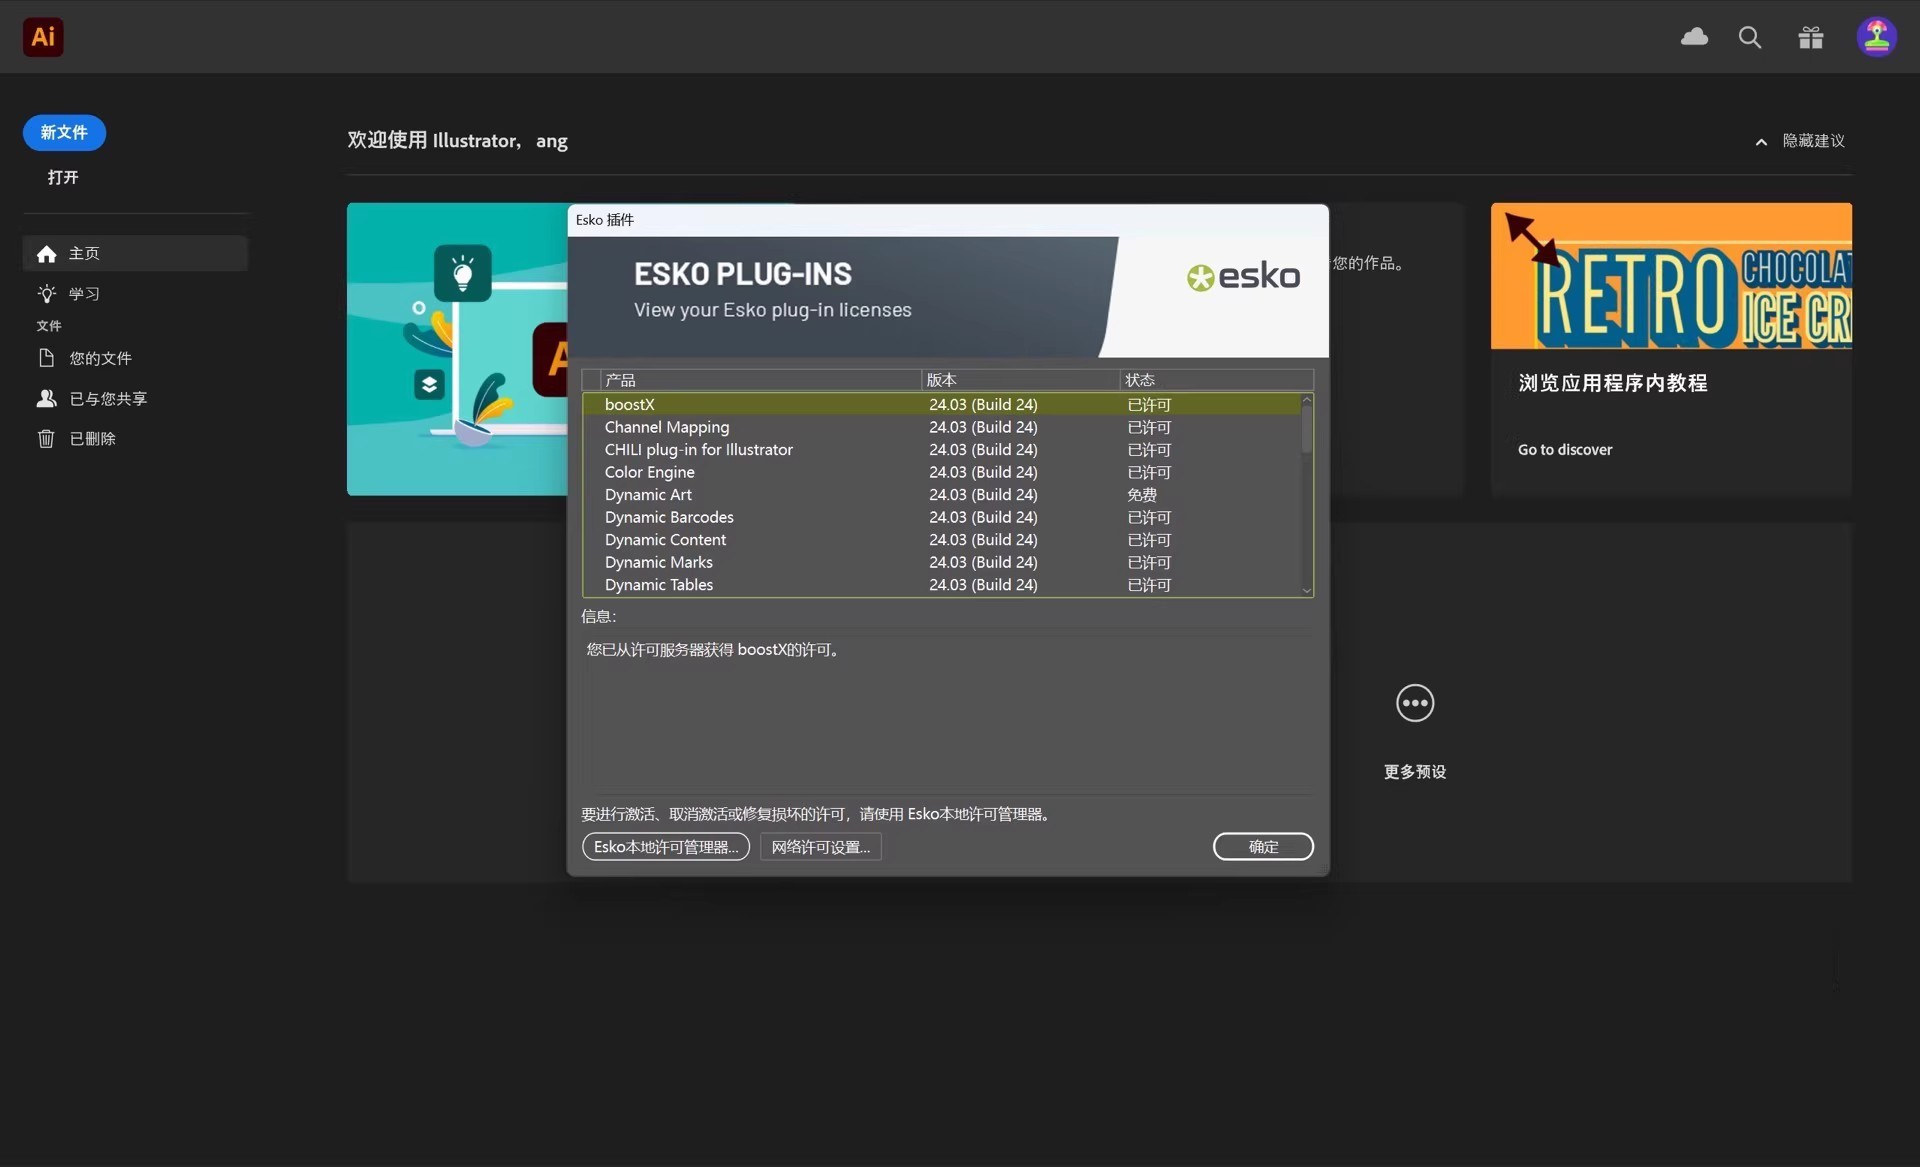Click the plug-in list scrollbar thumb
This screenshot has width=1920, height=1167.
click(x=1306, y=429)
